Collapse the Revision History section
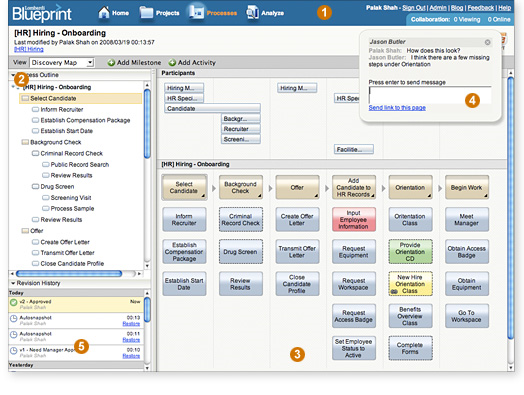The image size is (524, 395). click(13, 283)
